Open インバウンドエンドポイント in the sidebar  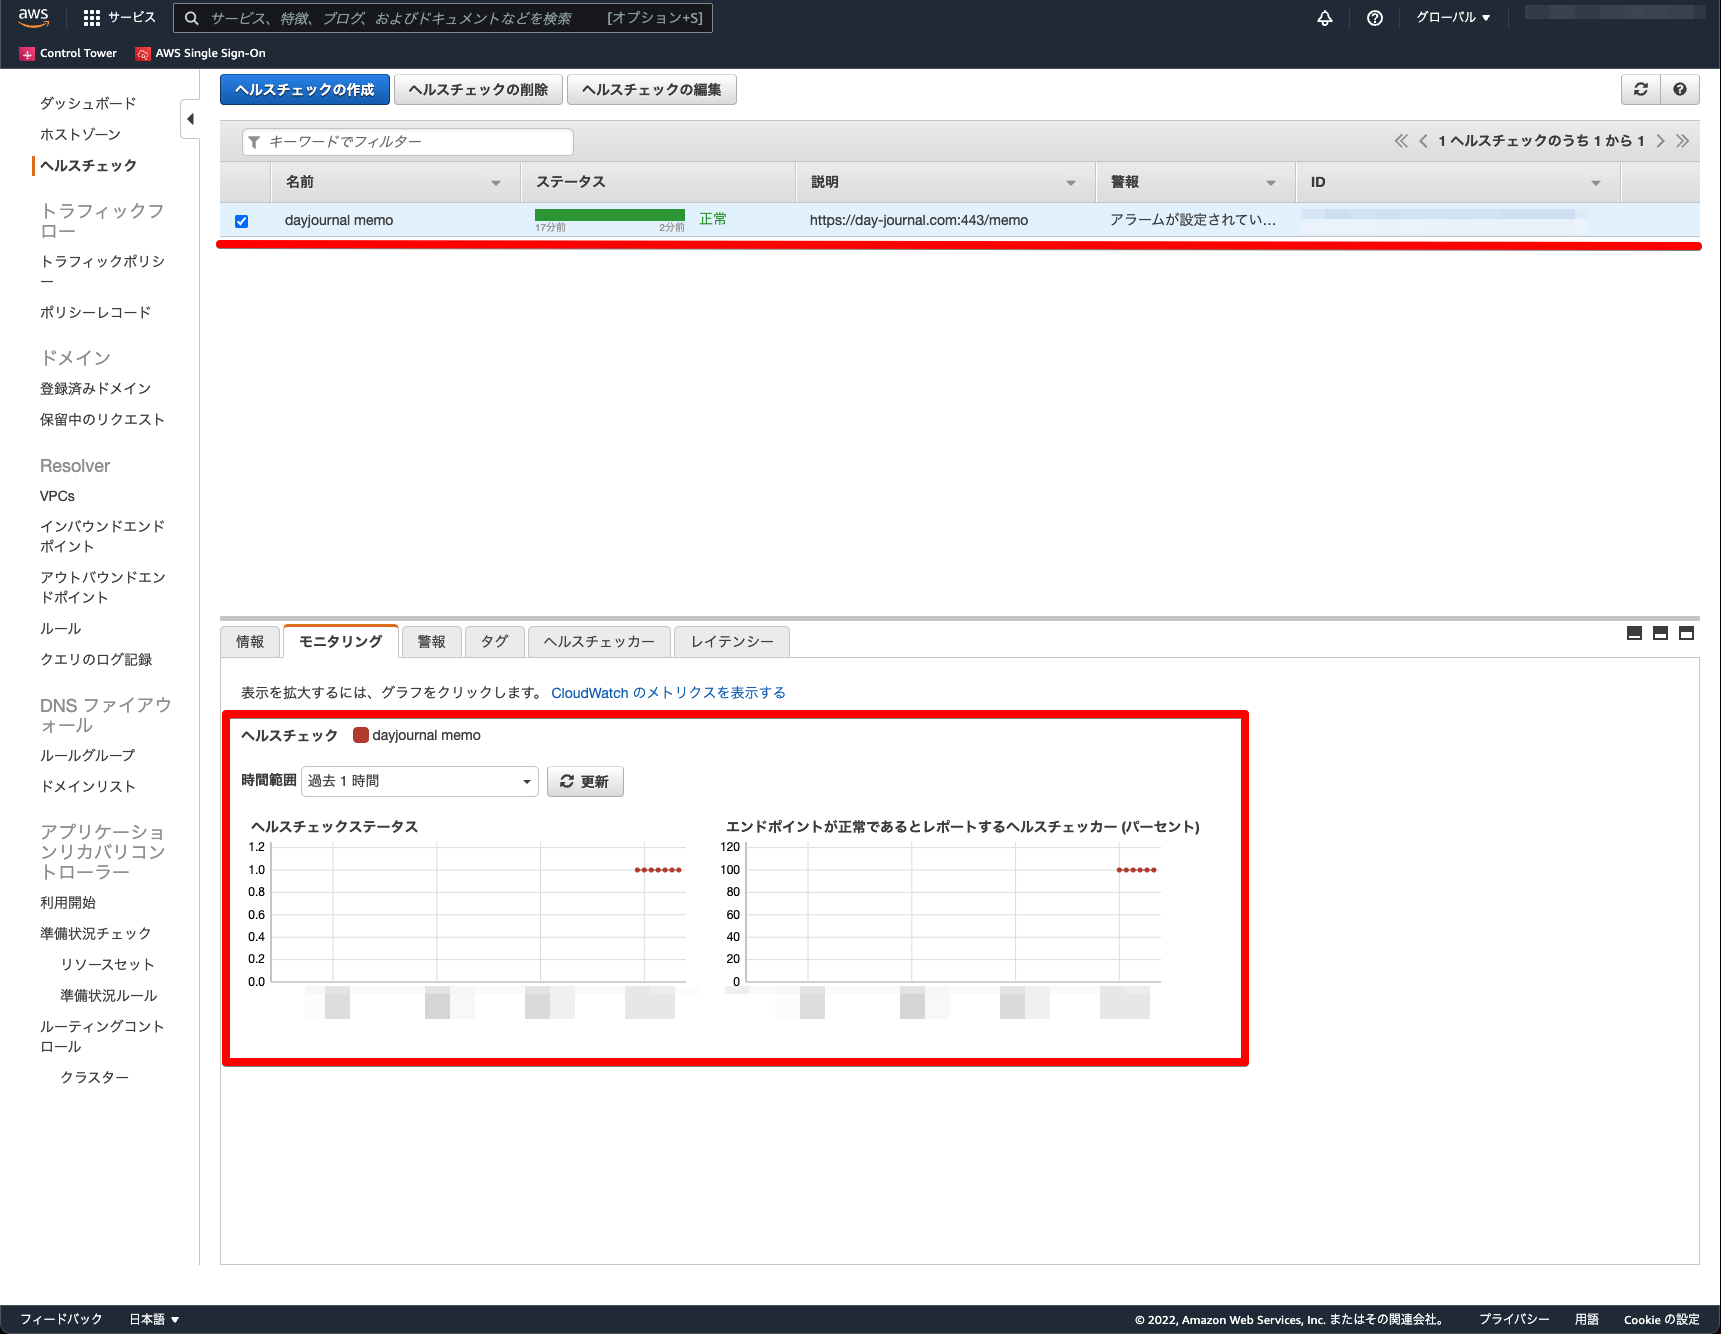(x=102, y=536)
